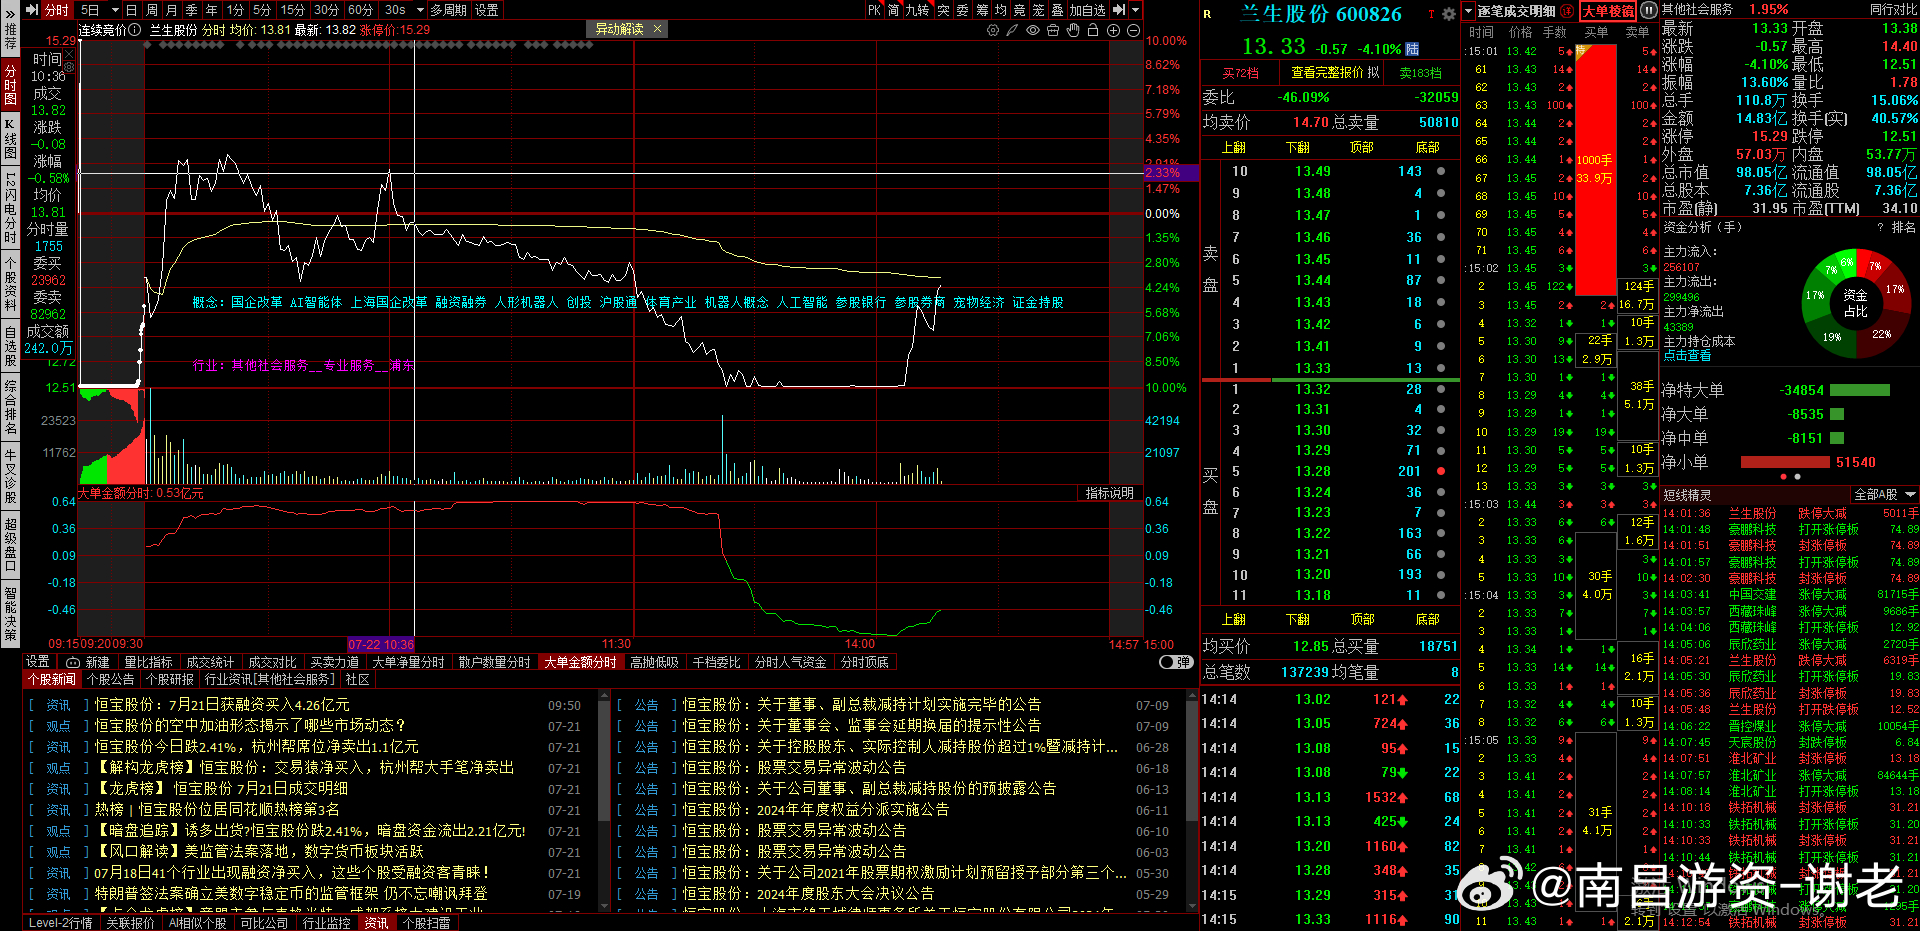The width and height of the screenshot is (1920, 931).
Task: Select the hand pan tool icon
Action: click(x=1073, y=30)
